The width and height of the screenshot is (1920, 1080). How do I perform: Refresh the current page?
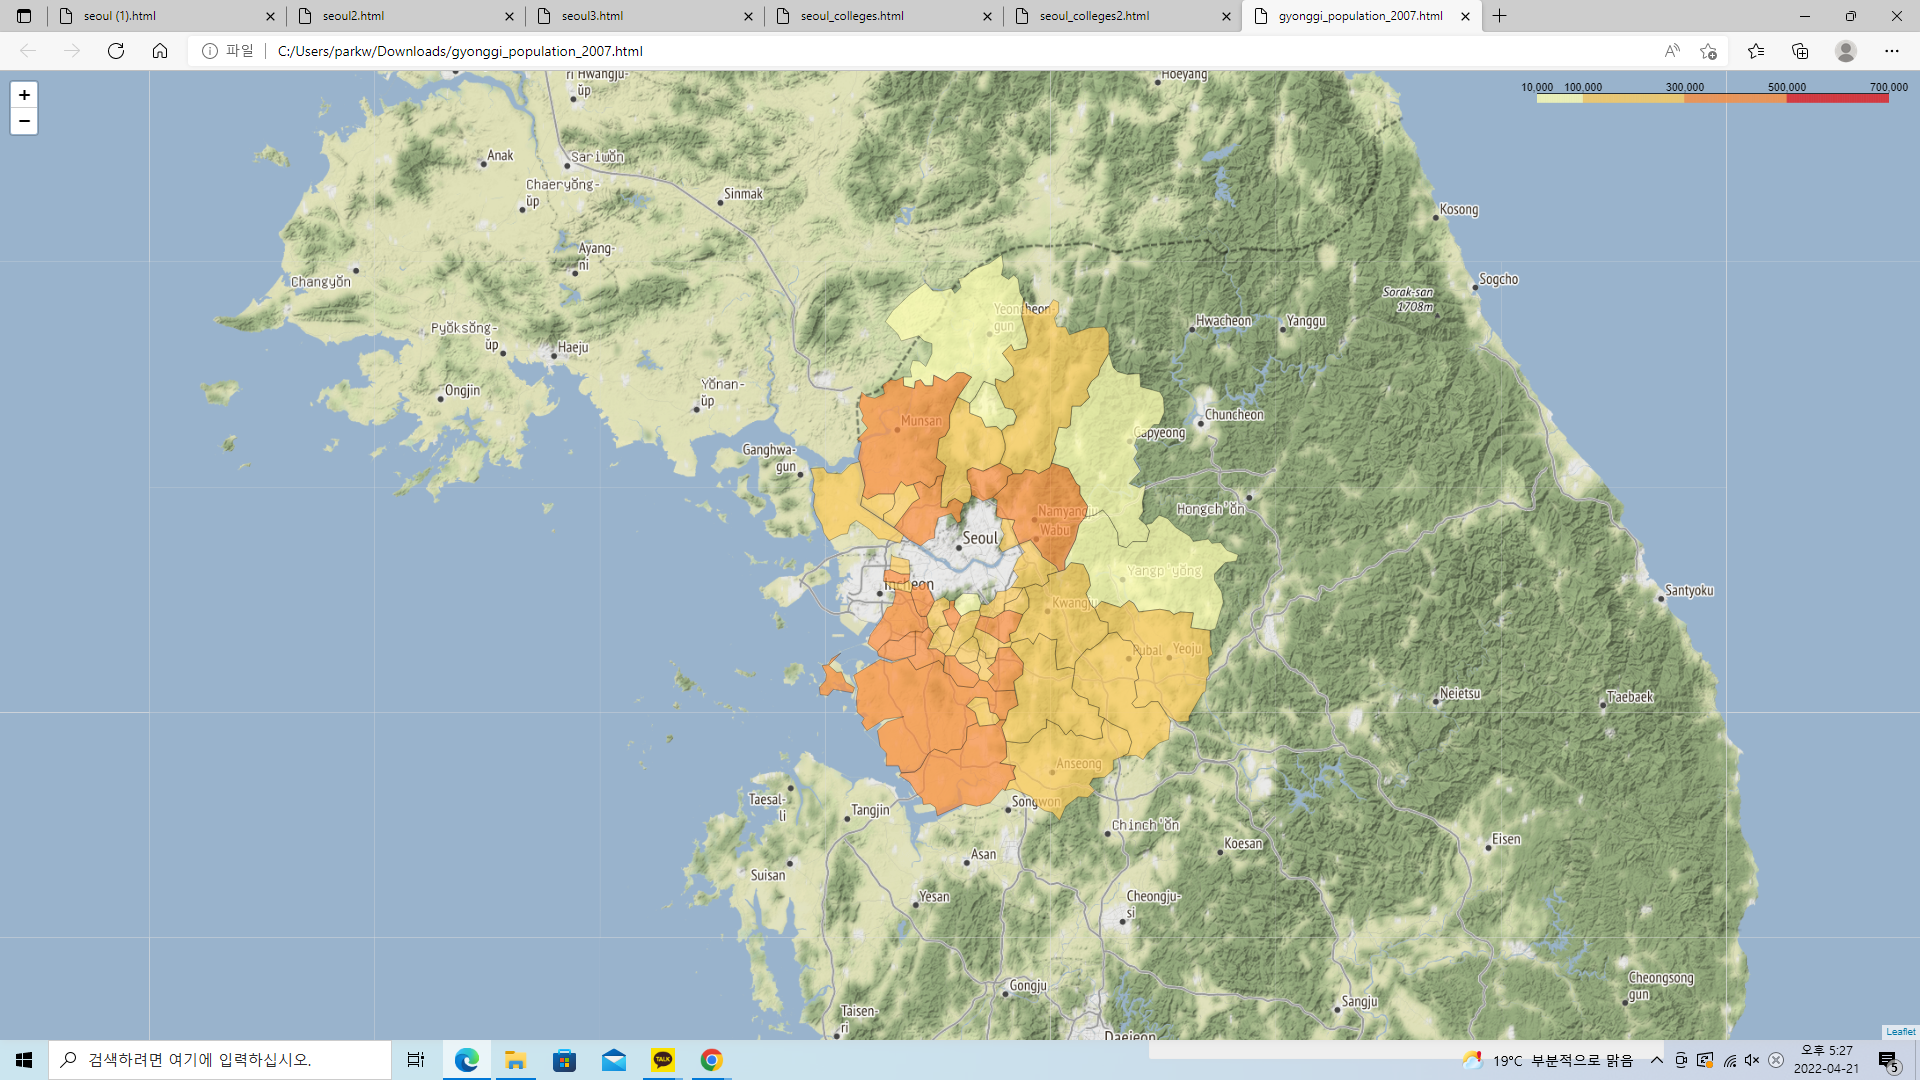point(116,51)
